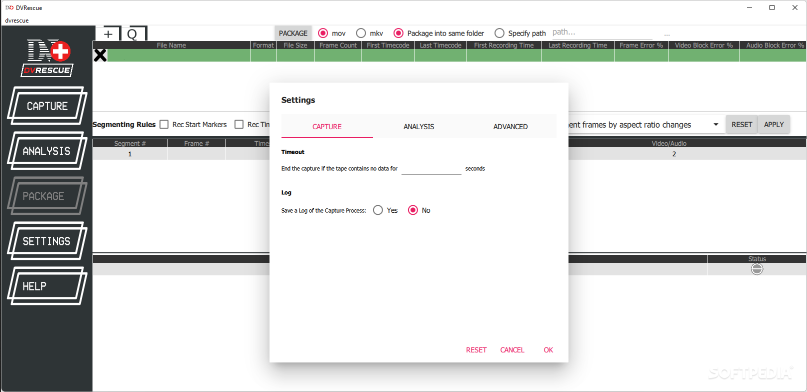Click the Frame Error % column header
The width and height of the screenshot is (807, 392).
(x=641, y=45)
